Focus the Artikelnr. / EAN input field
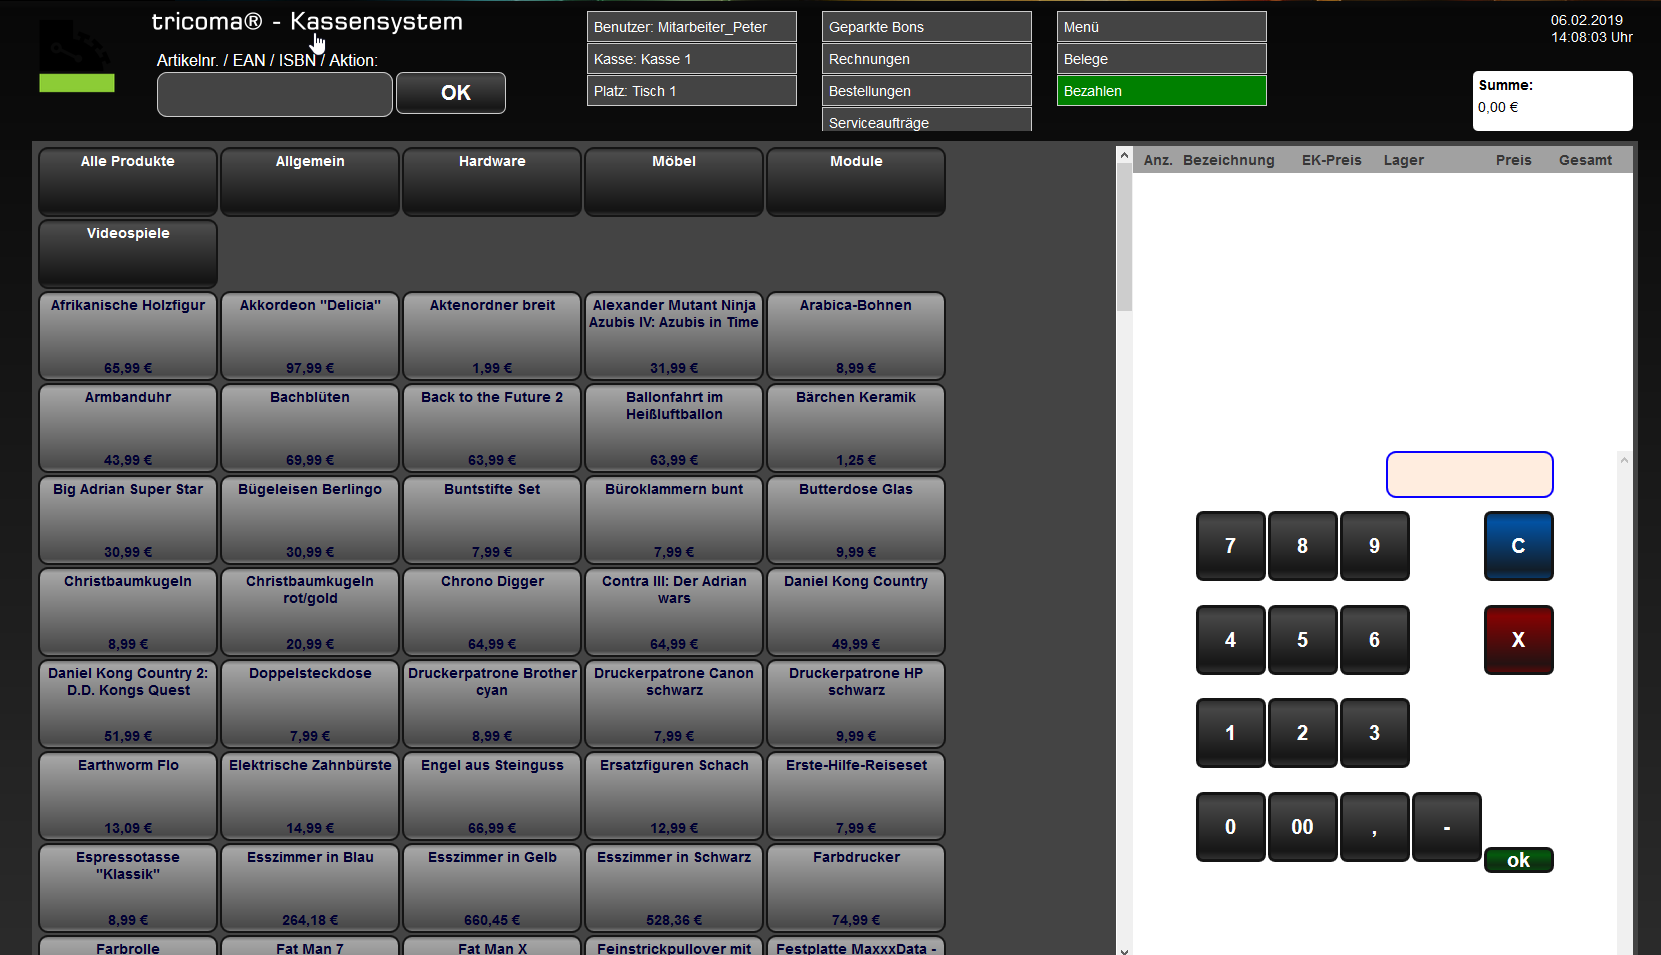 click(274, 95)
